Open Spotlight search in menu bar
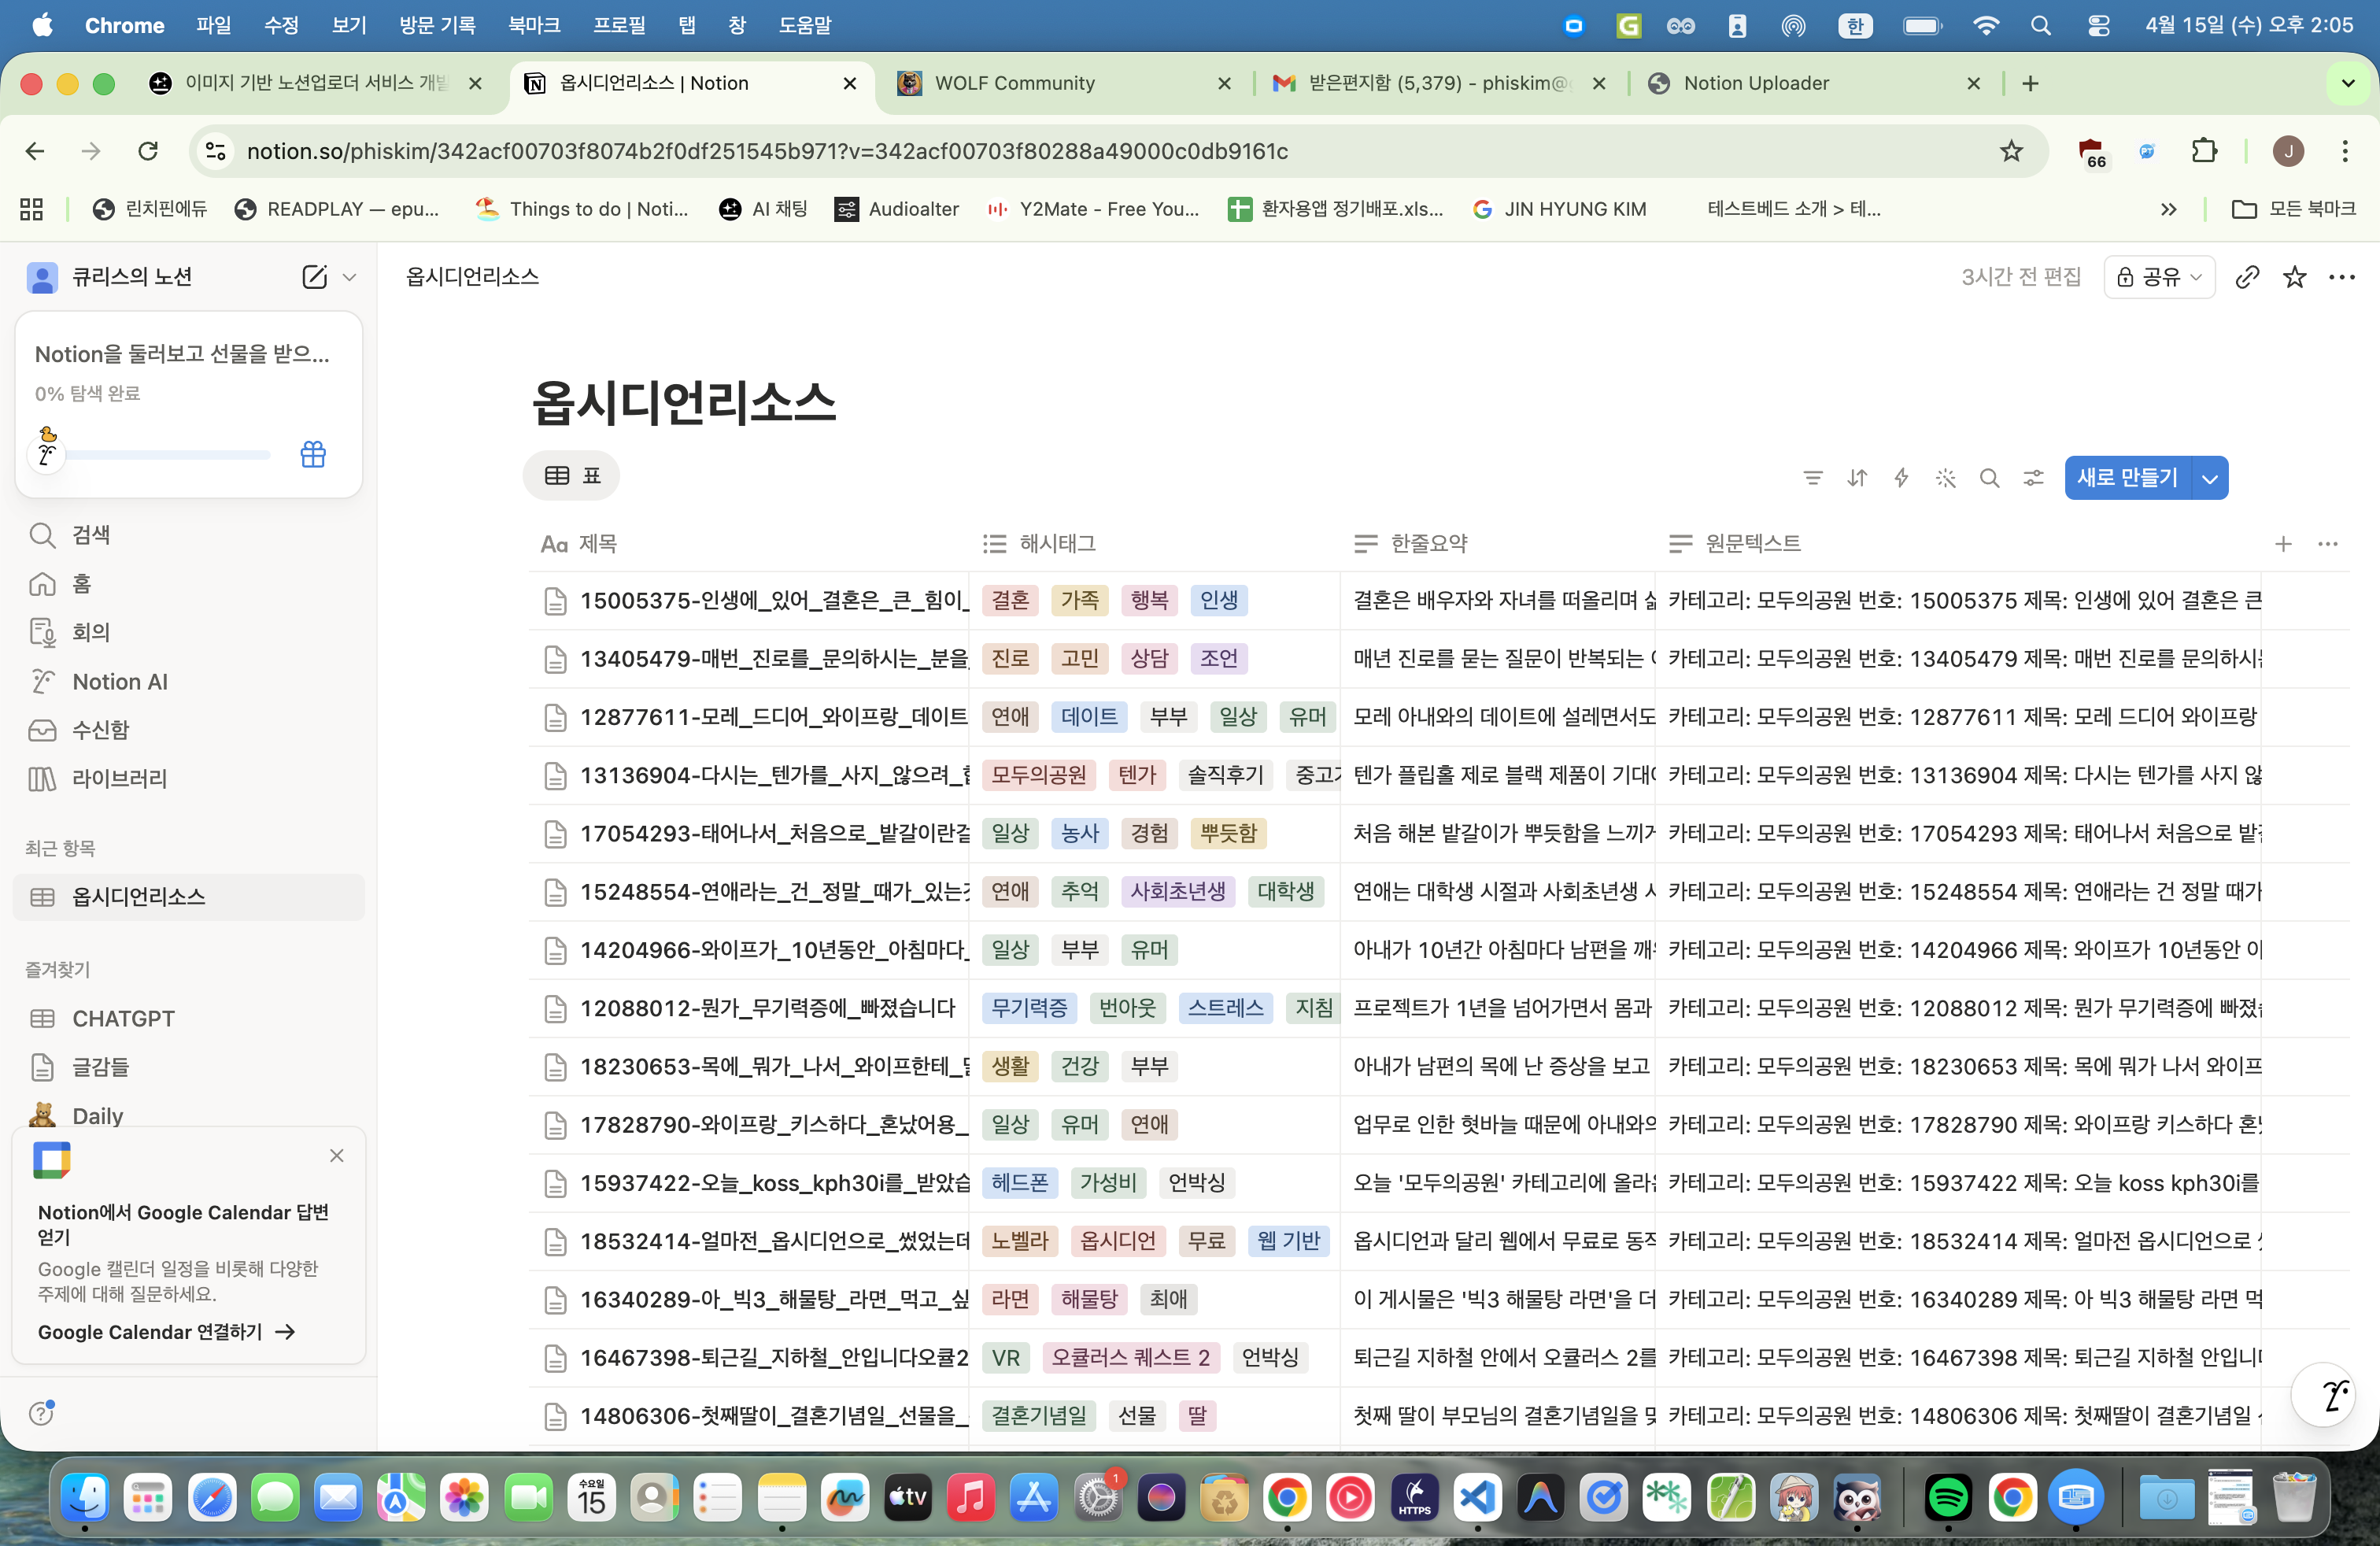Image resolution: width=2380 pixels, height=1546 pixels. [2041, 25]
